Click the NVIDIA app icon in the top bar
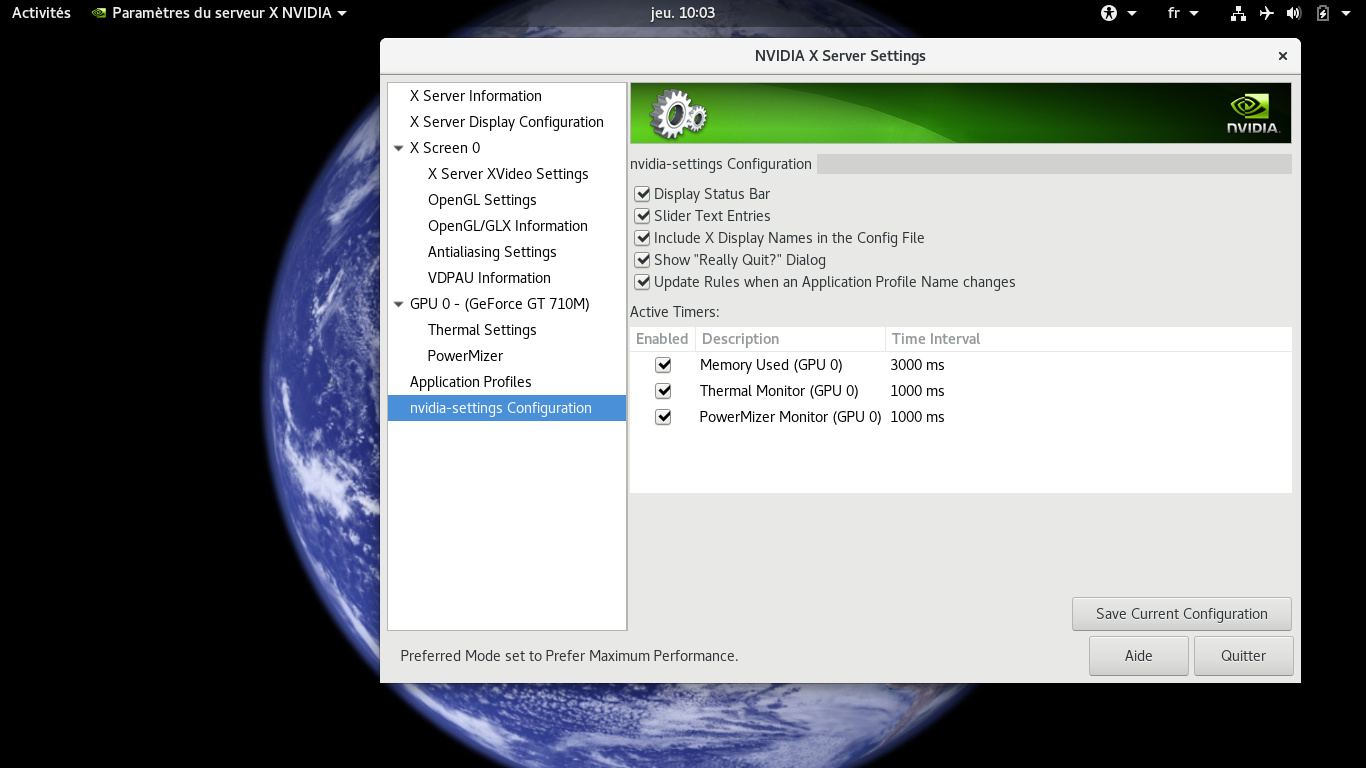This screenshot has width=1366, height=768. click(x=99, y=13)
